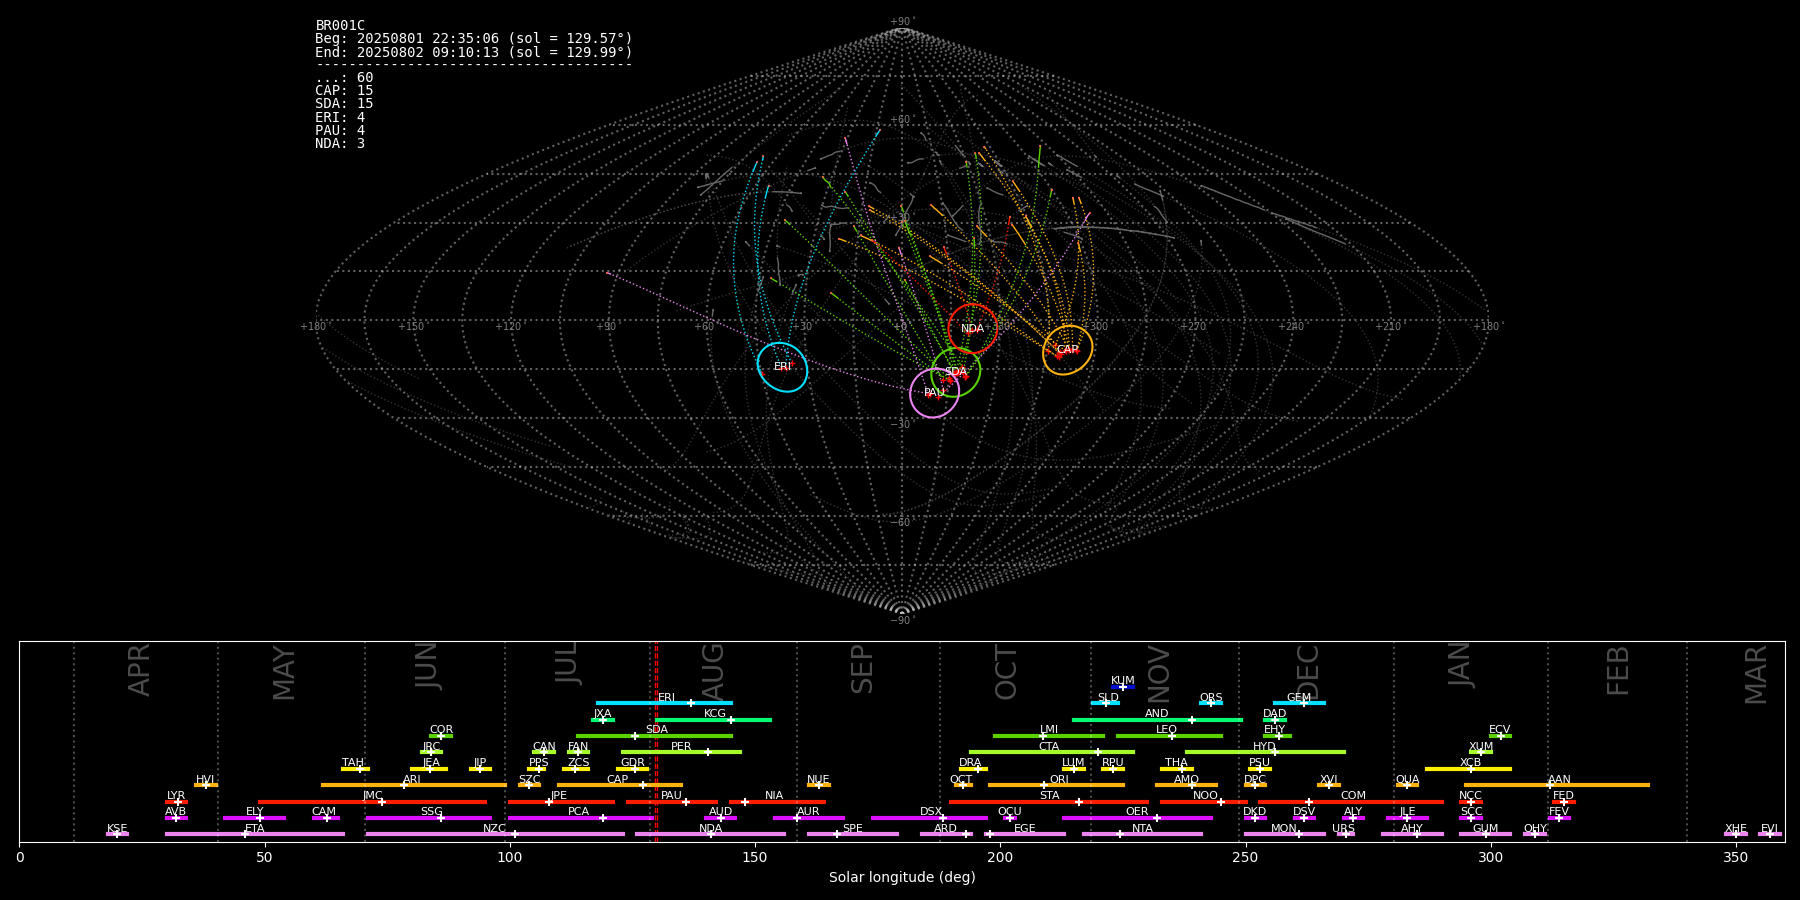Click the cyan ERI radiant circle on sky map
1800x900 pixels.
[782, 367]
